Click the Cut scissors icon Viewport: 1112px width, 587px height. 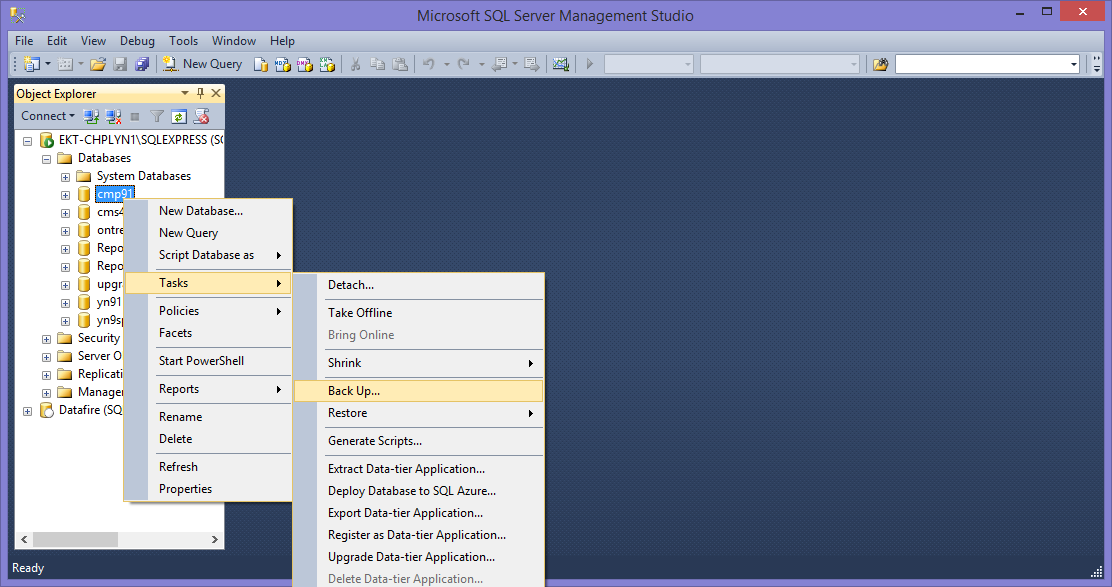355,65
